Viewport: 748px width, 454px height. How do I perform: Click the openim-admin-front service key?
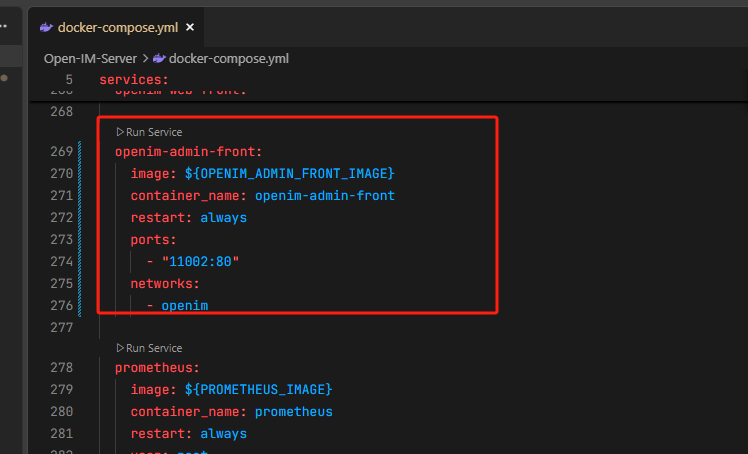[x=188, y=152]
